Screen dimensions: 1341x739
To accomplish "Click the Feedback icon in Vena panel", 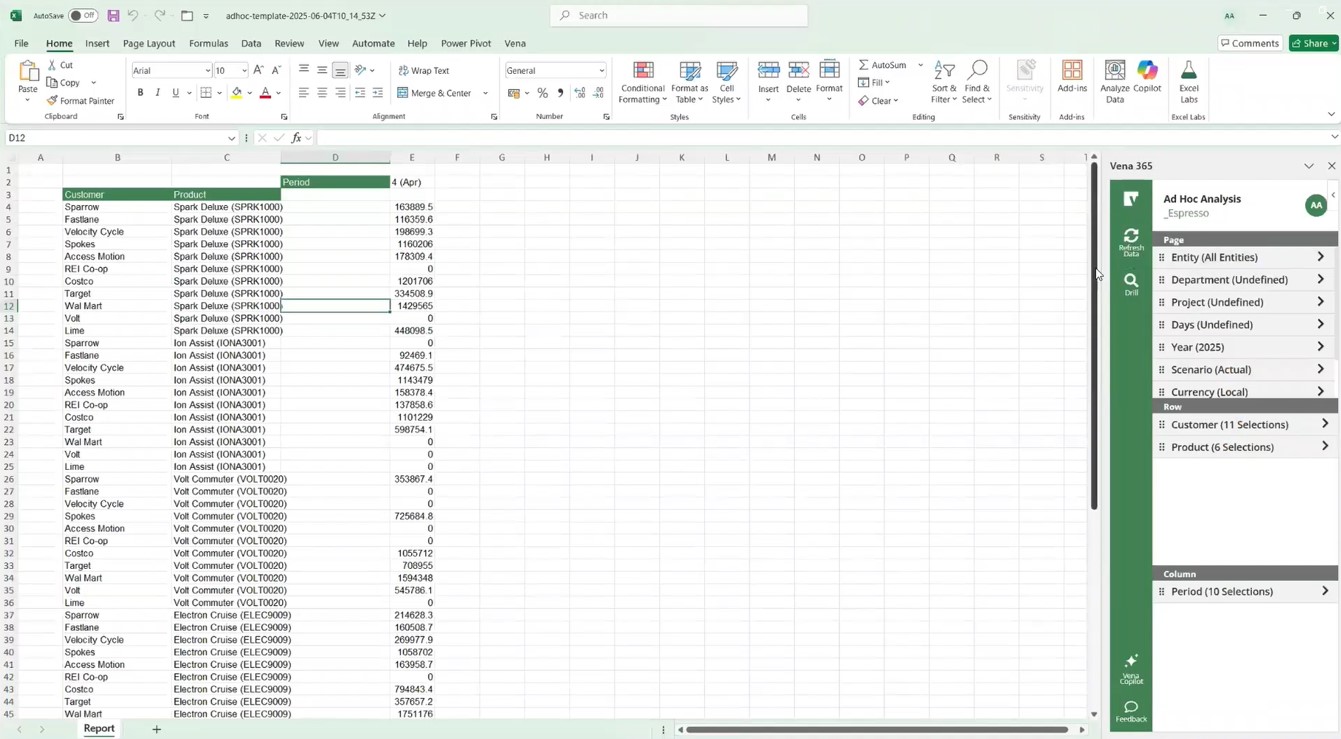I will [x=1131, y=711].
